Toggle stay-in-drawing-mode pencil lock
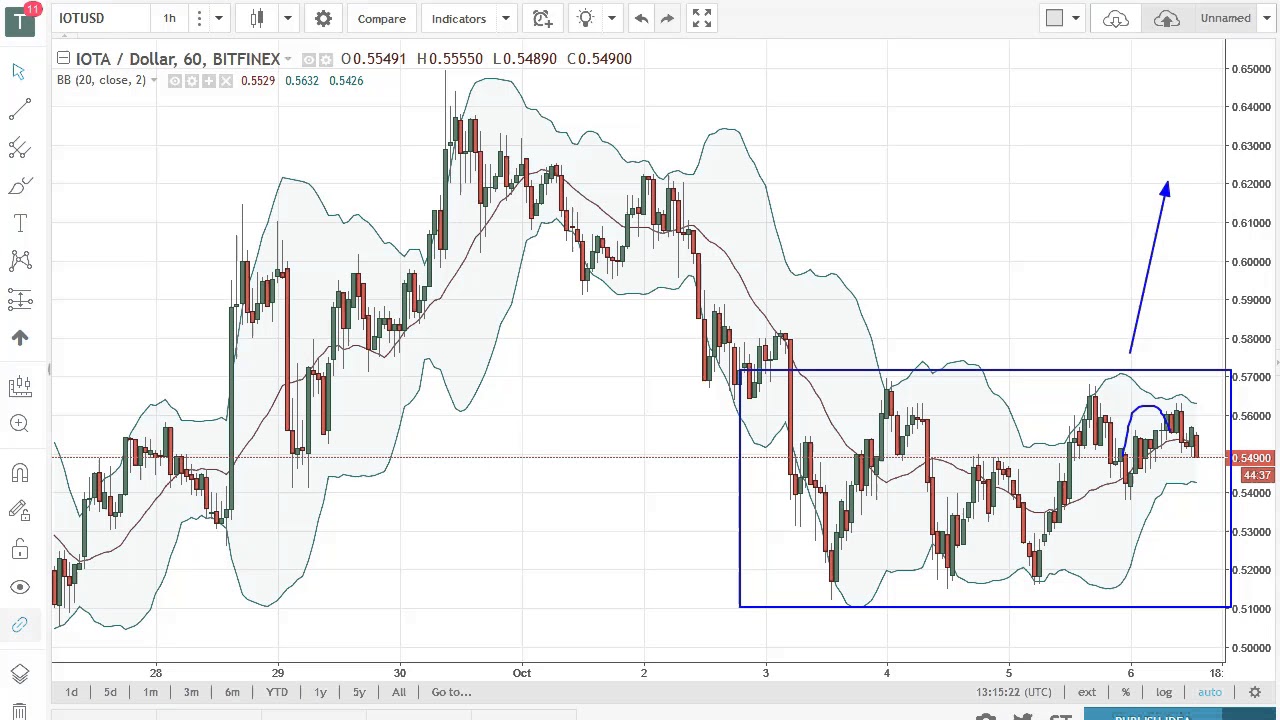1280x720 pixels. tap(19, 511)
